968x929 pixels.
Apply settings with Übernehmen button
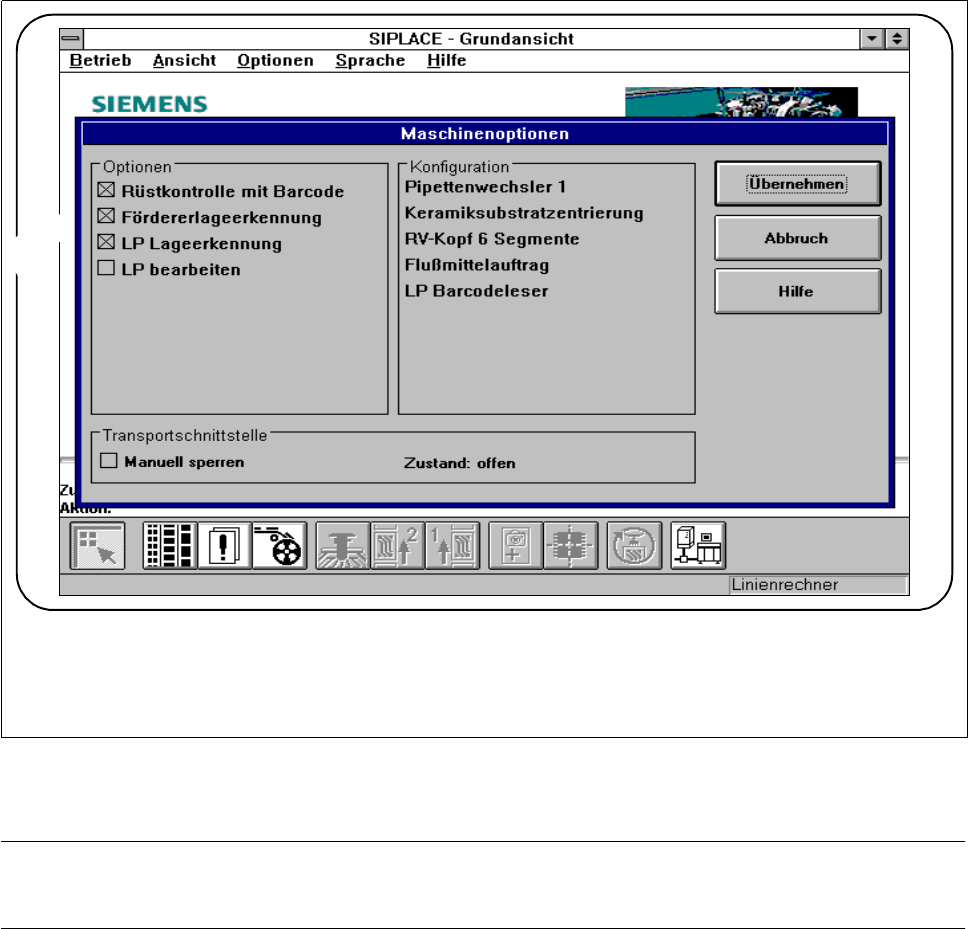pyautogui.click(x=798, y=184)
